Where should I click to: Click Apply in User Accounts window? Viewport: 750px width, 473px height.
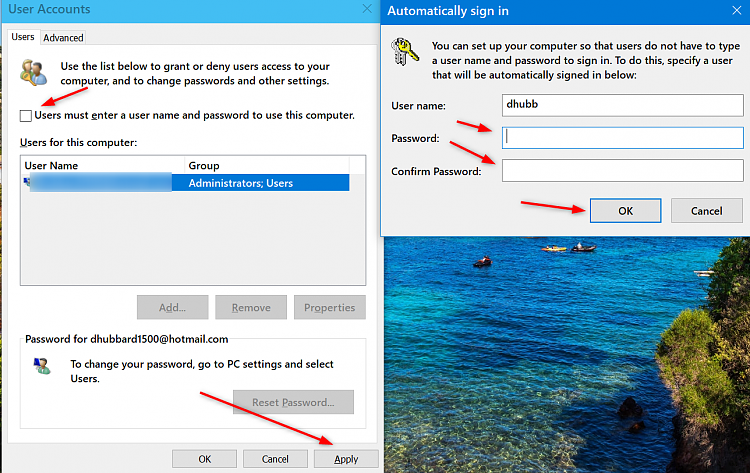click(x=346, y=459)
